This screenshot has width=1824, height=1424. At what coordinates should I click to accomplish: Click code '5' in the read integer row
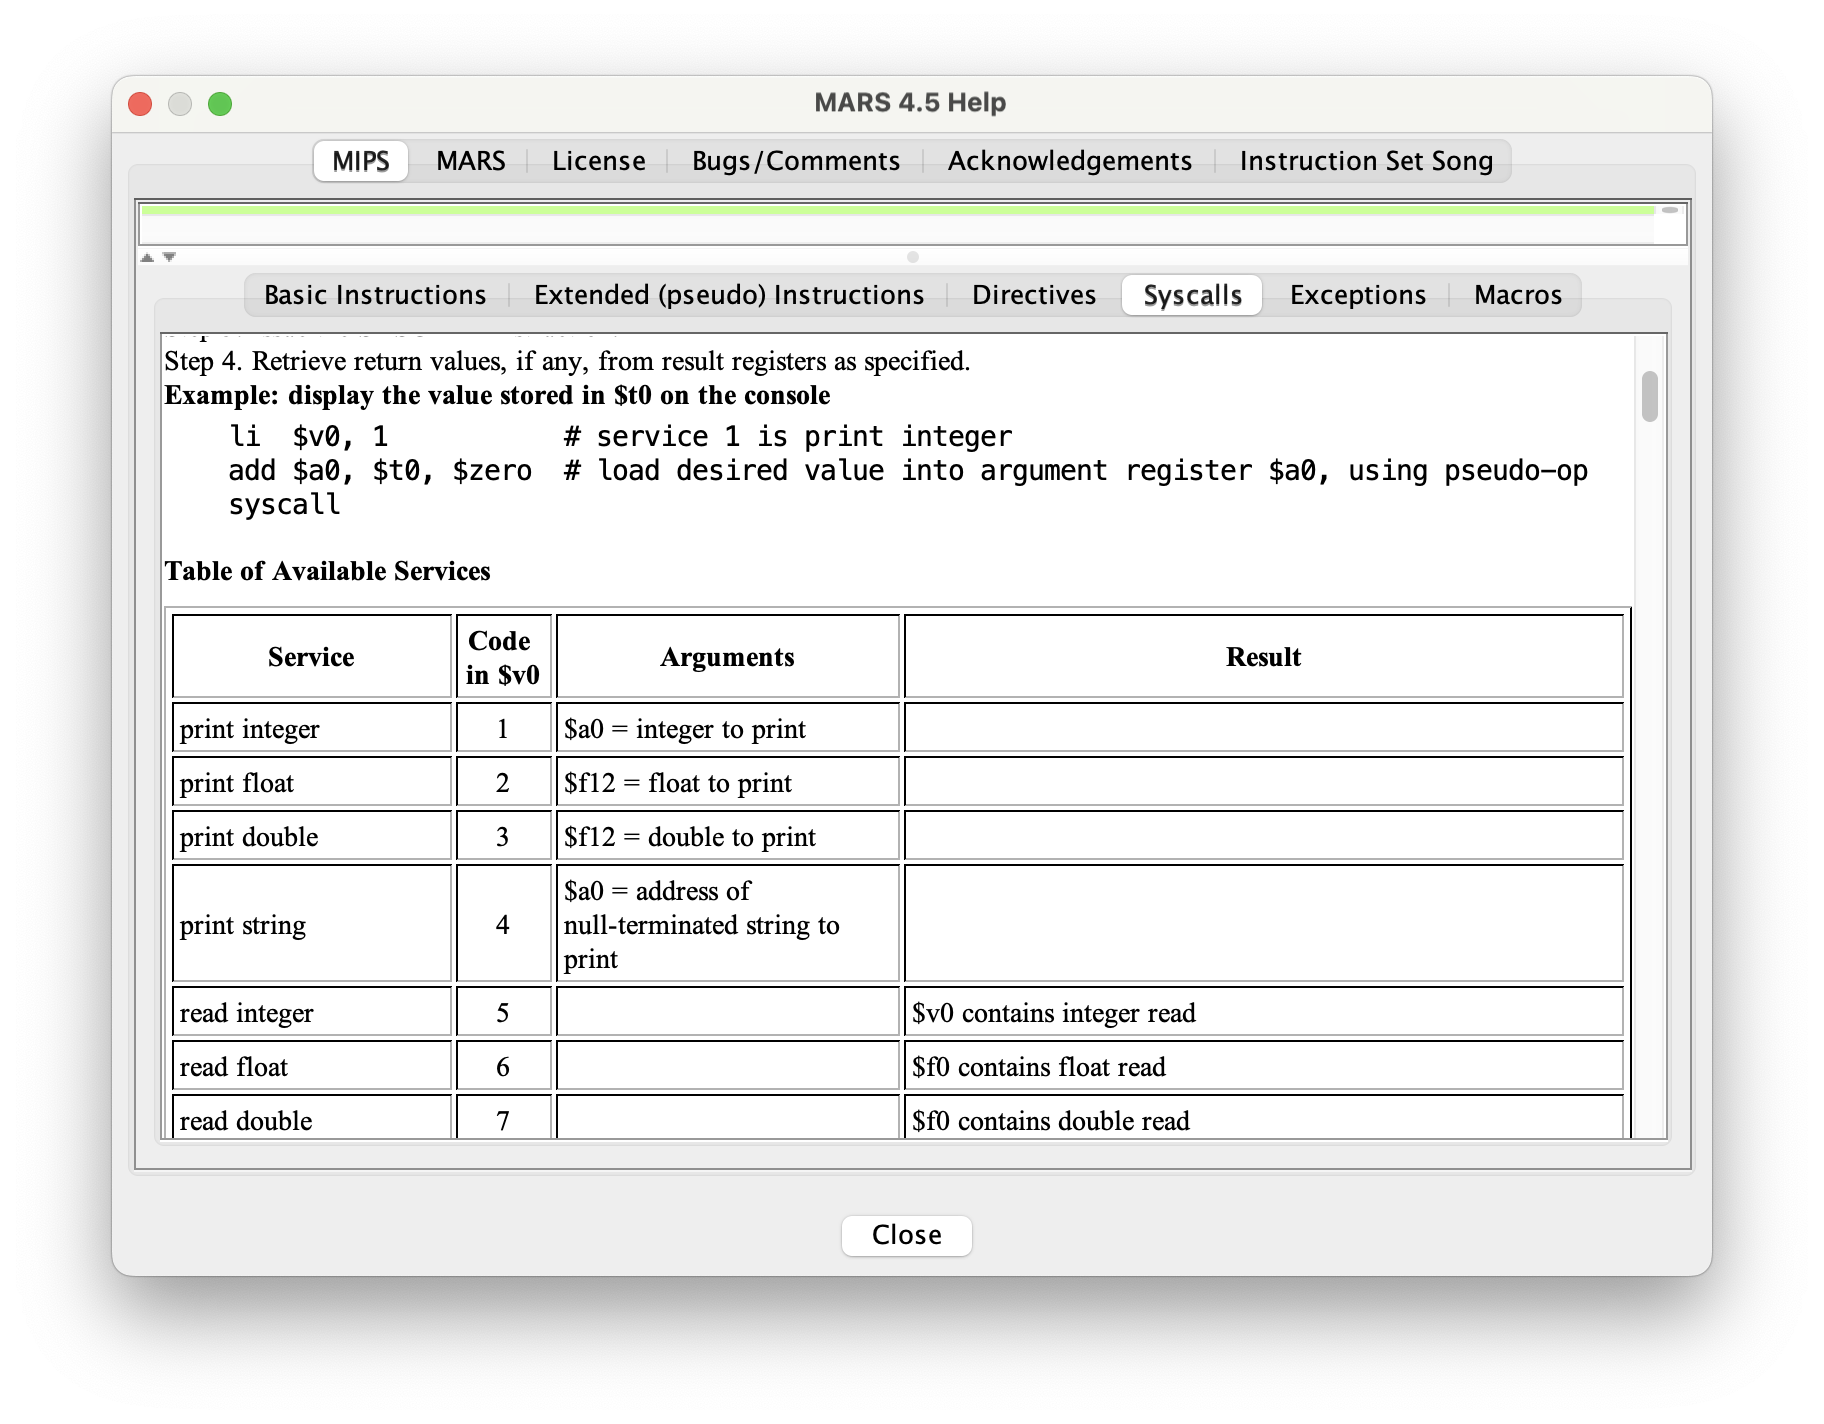[x=504, y=1013]
